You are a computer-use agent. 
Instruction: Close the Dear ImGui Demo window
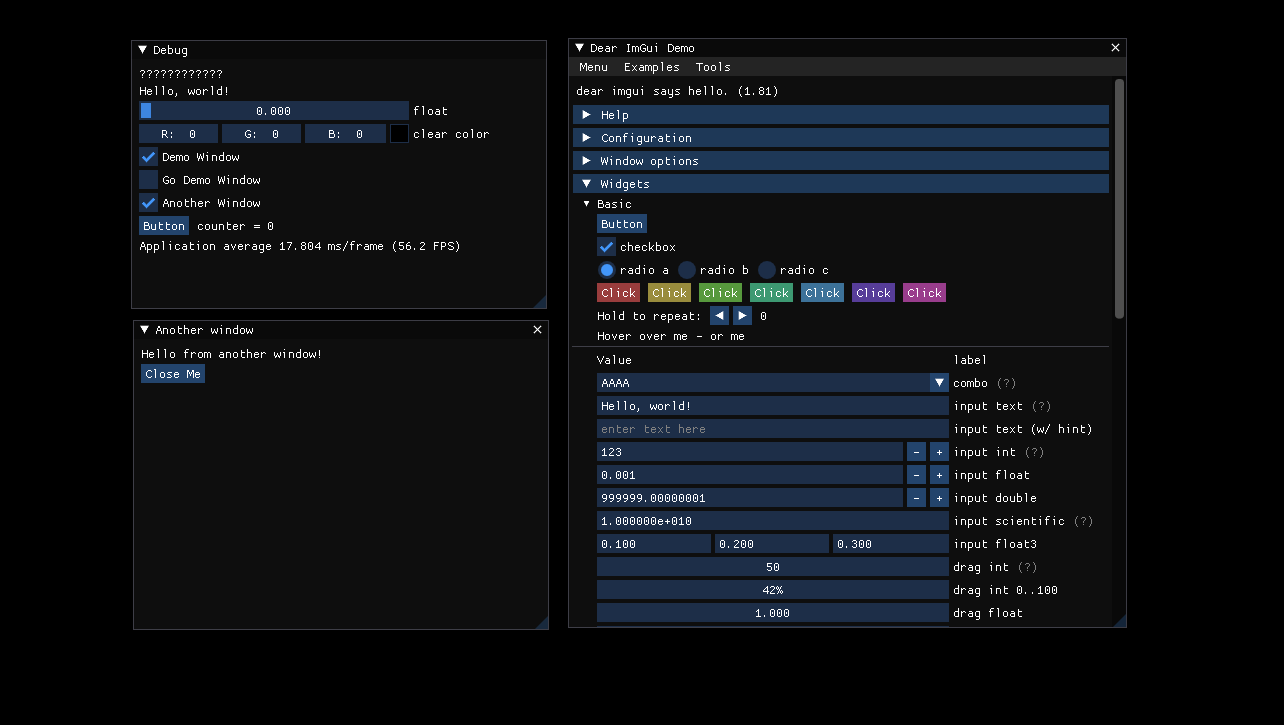point(1116,48)
